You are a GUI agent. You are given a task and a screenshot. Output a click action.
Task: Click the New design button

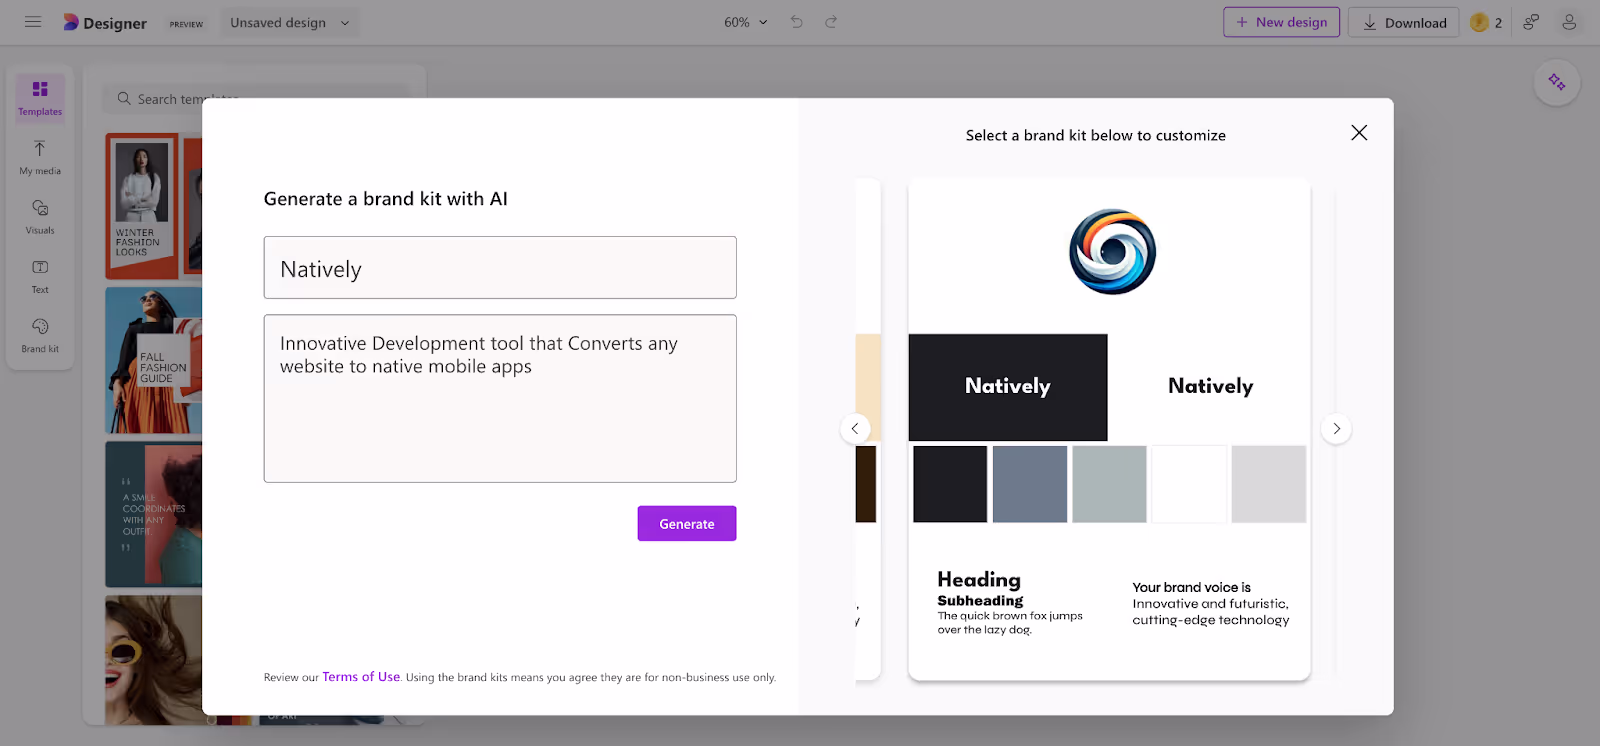[1281, 22]
